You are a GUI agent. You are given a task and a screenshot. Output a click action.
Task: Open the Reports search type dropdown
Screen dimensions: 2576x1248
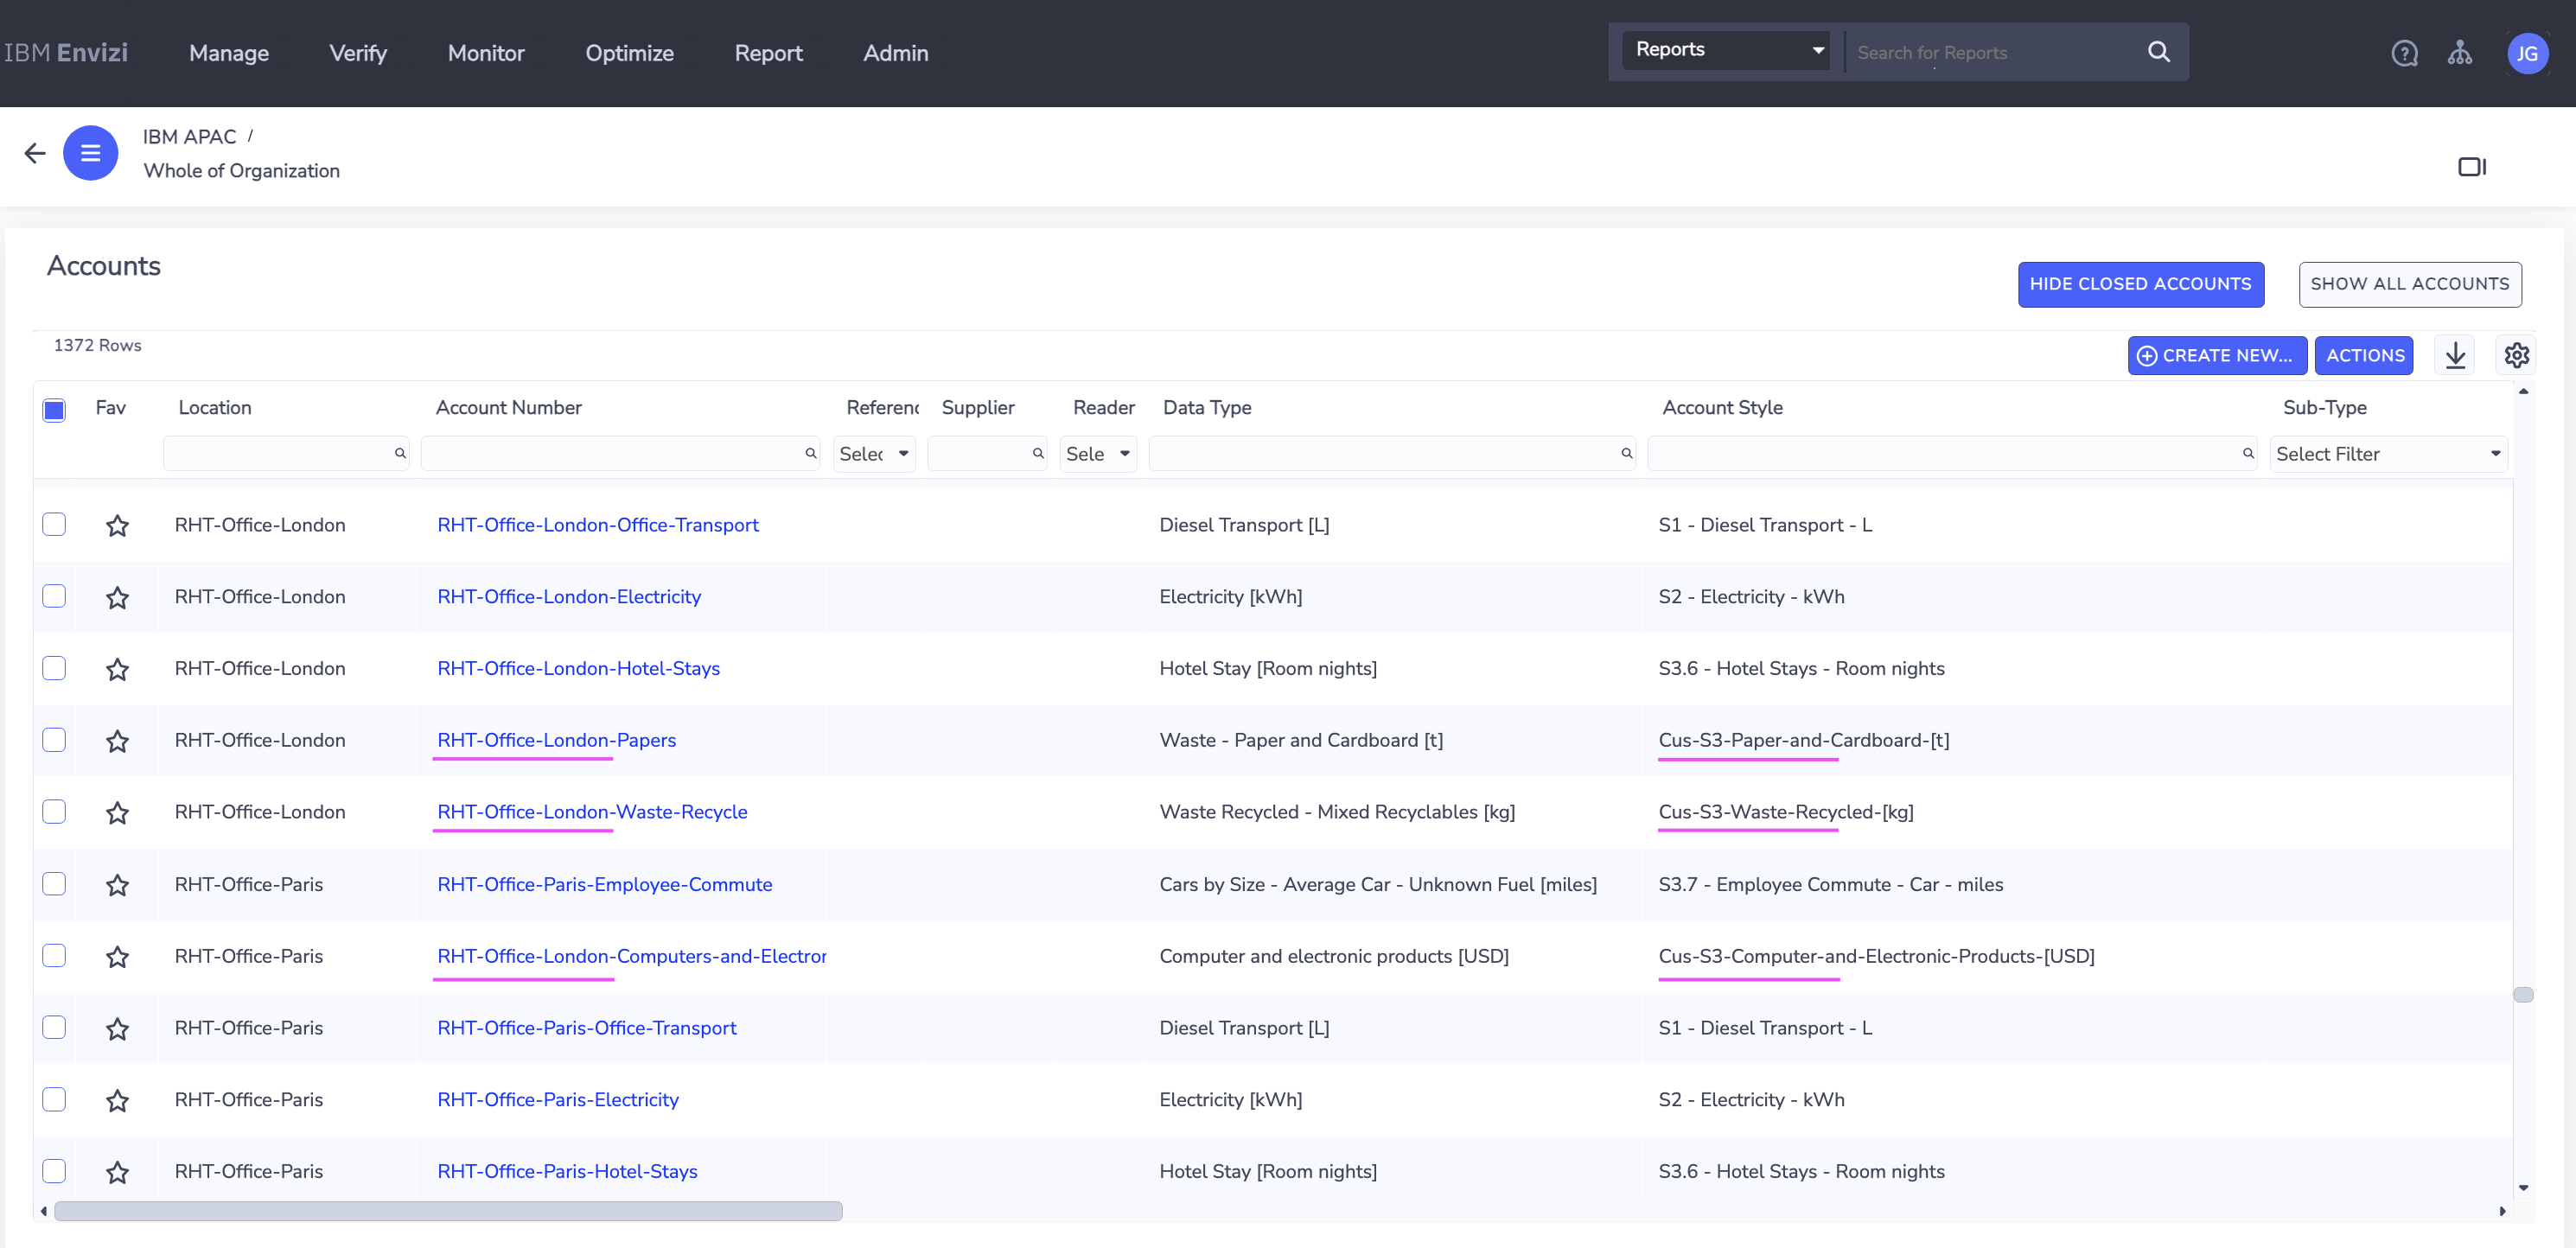coord(1727,50)
